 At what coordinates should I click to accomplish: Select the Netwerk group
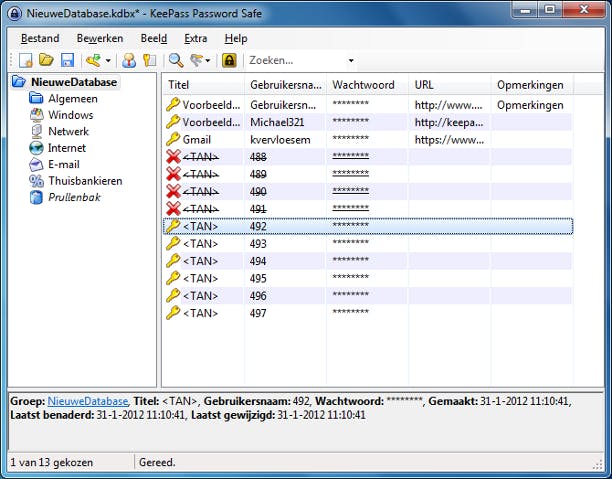coord(68,132)
